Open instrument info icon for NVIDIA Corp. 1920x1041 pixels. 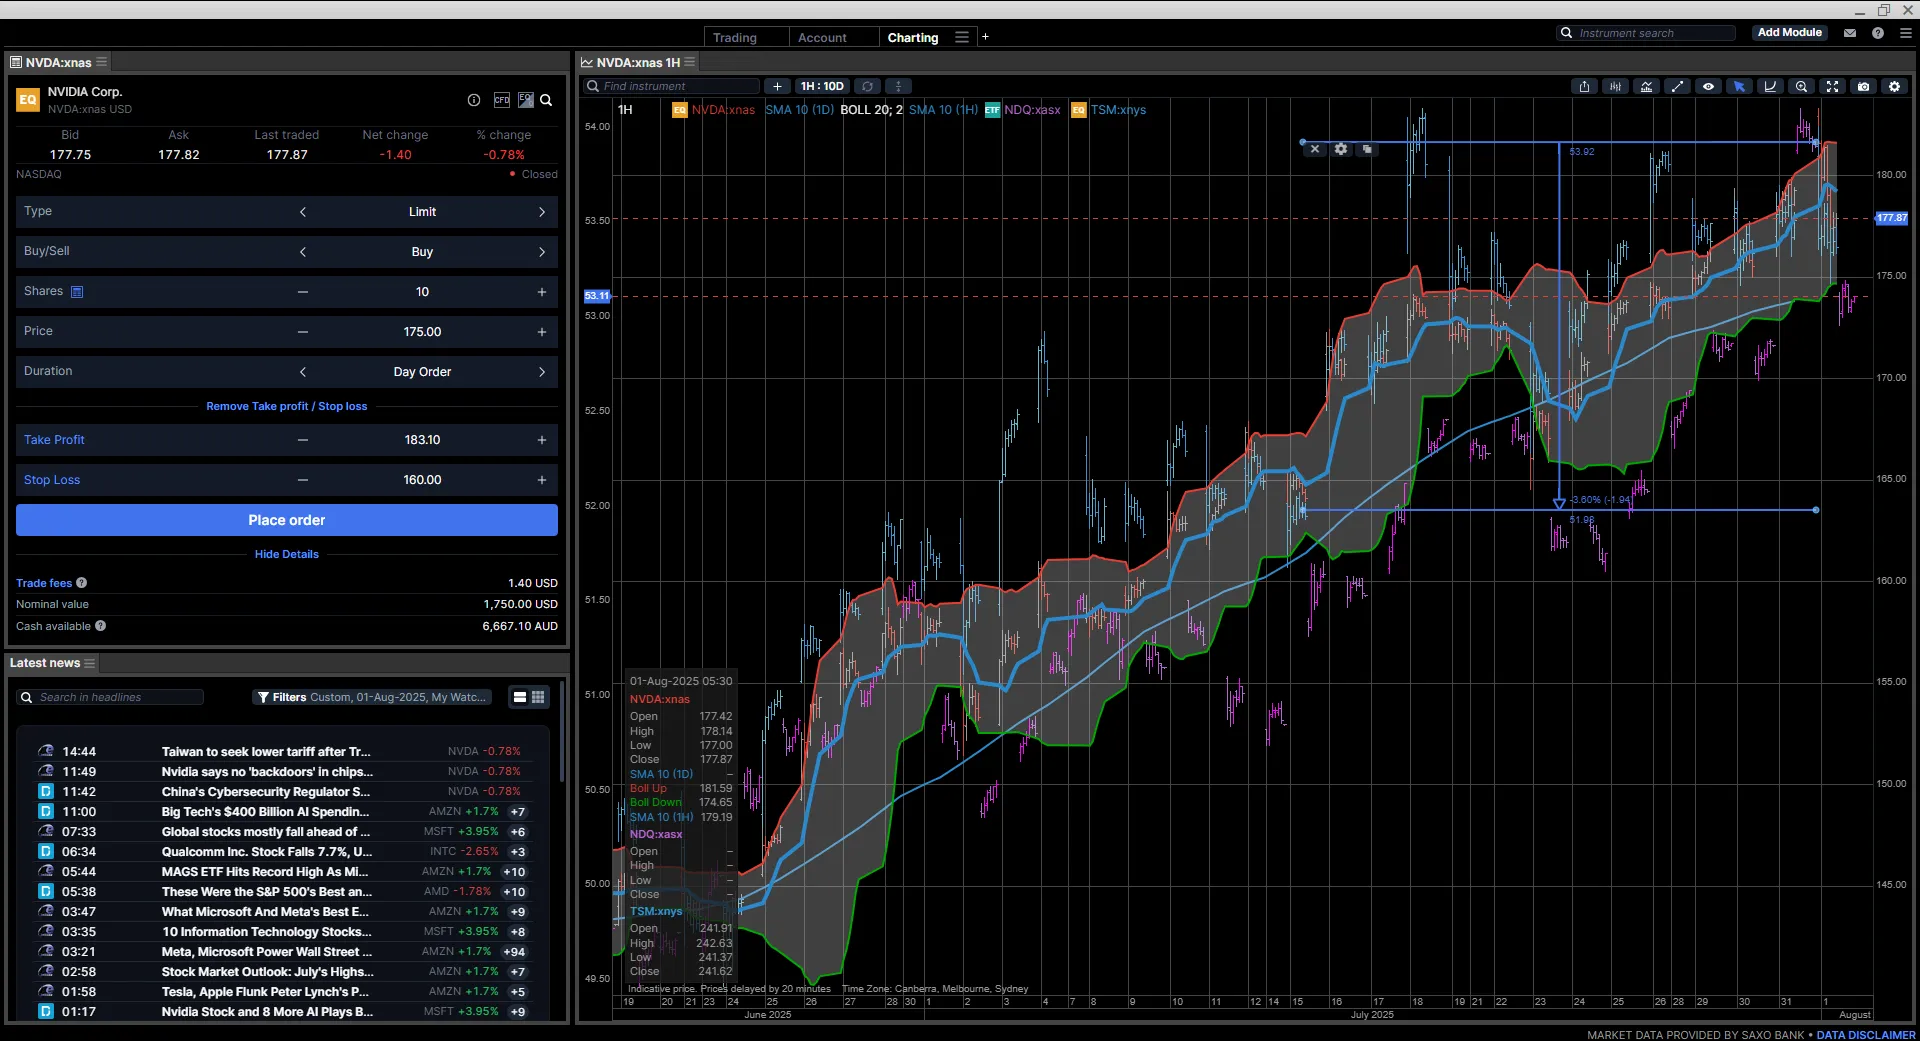474,100
